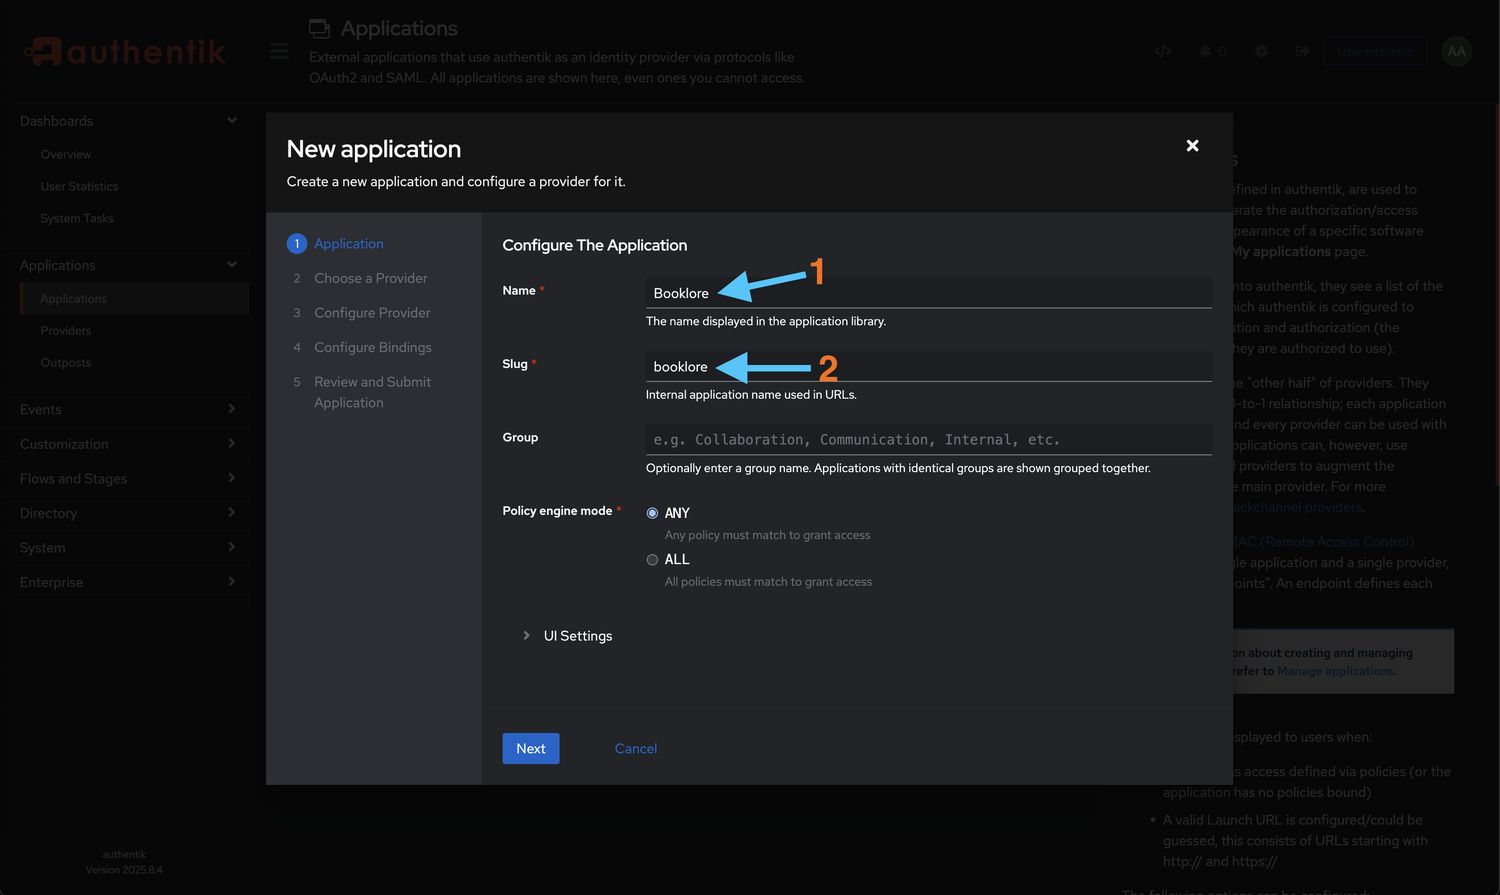This screenshot has height=895, width=1500.
Task: Close the New application dialog
Action: click(1192, 145)
